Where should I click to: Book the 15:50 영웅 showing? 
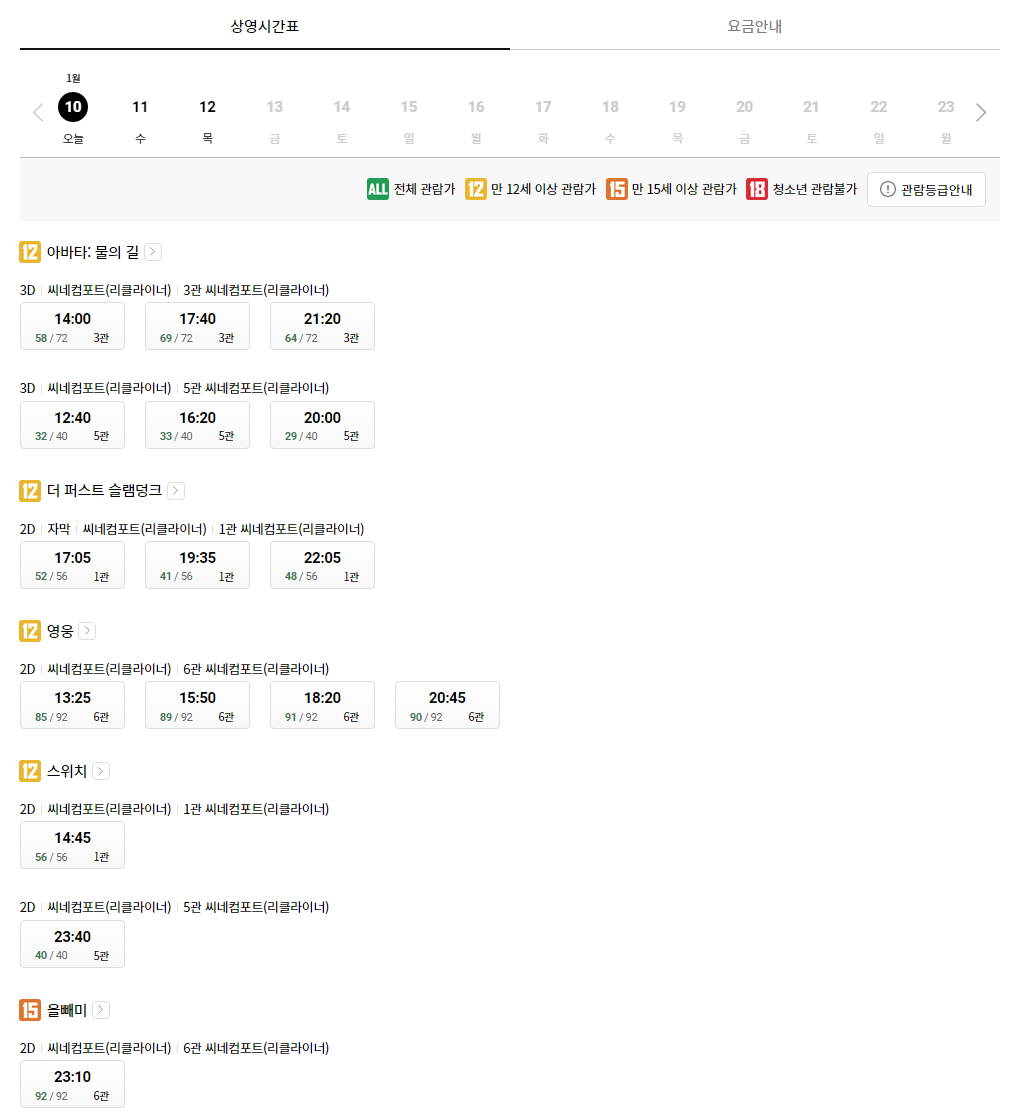(x=197, y=705)
